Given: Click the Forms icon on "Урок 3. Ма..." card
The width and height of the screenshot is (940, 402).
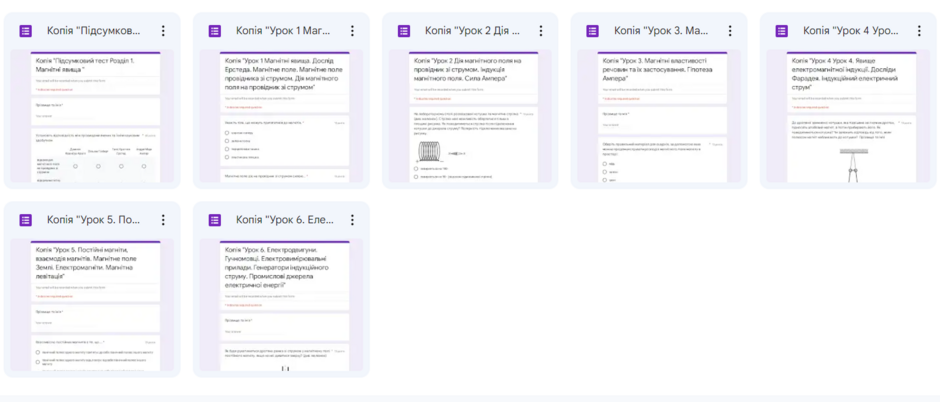Looking at the screenshot, I should [x=592, y=31].
